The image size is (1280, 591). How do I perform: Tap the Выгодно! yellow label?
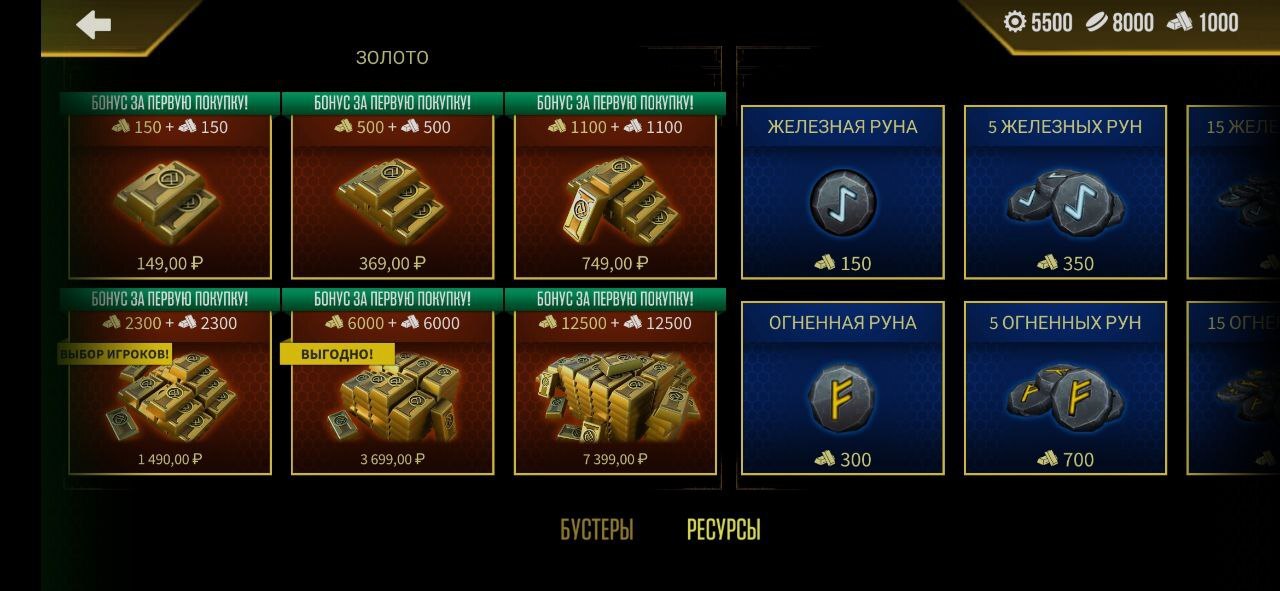(x=337, y=354)
